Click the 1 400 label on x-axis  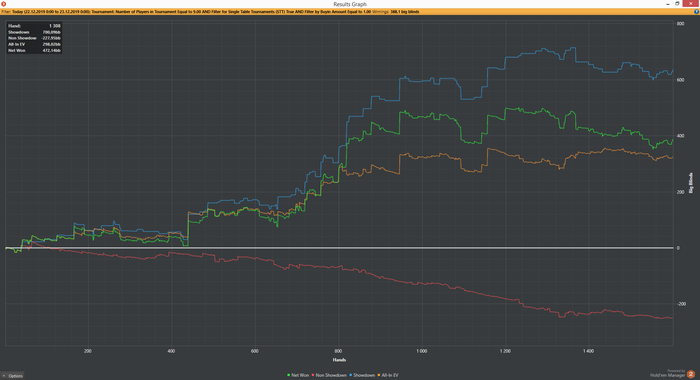tap(588, 351)
